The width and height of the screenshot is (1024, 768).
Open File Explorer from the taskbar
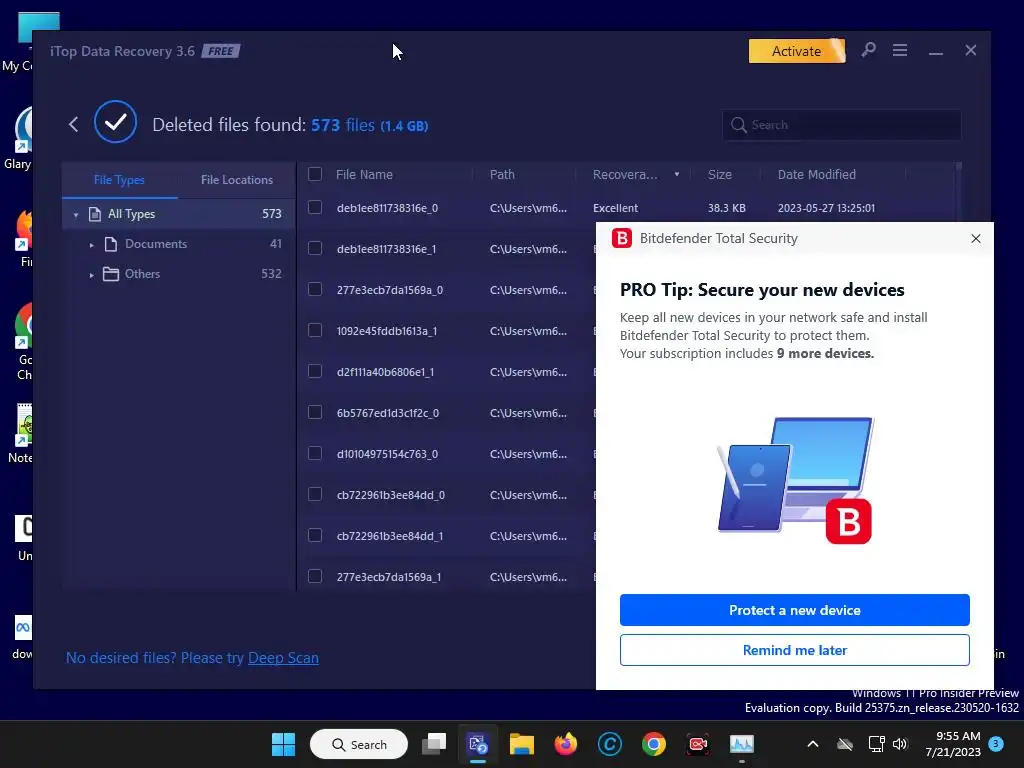(x=522, y=744)
